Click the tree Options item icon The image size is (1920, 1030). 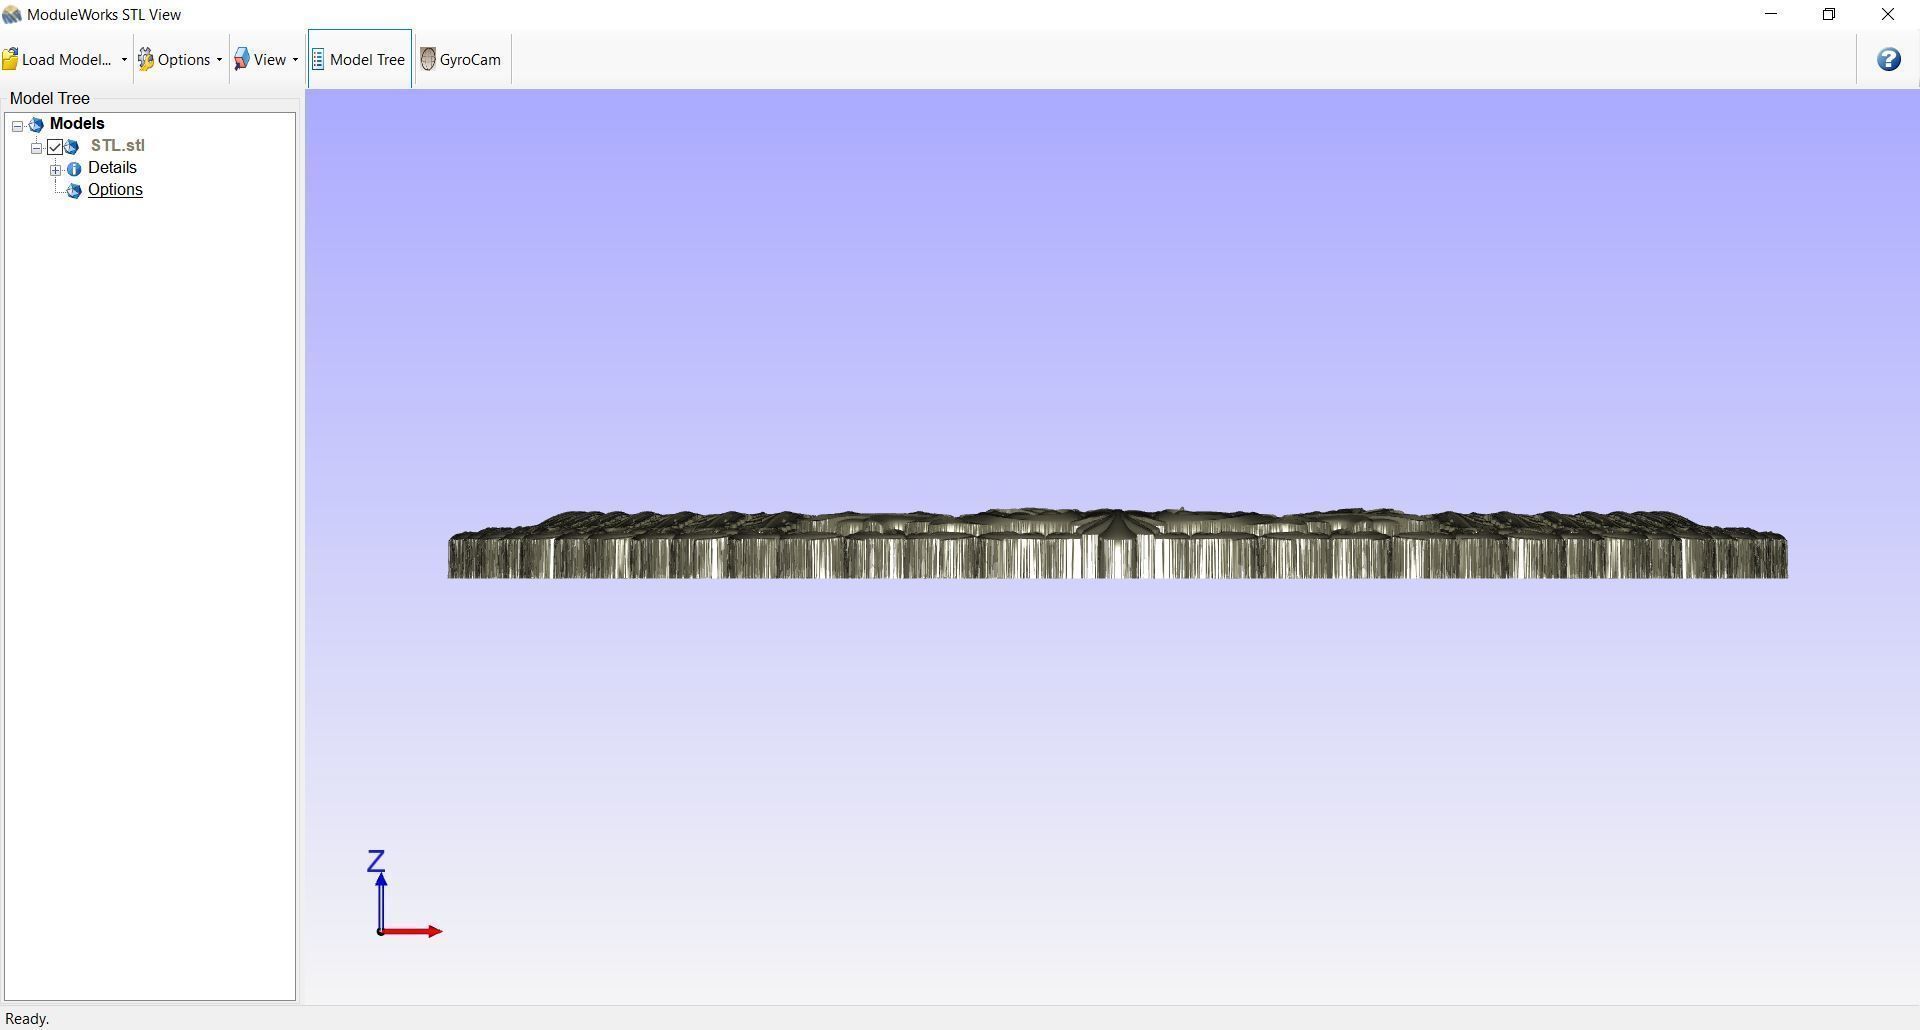[73, 191]
